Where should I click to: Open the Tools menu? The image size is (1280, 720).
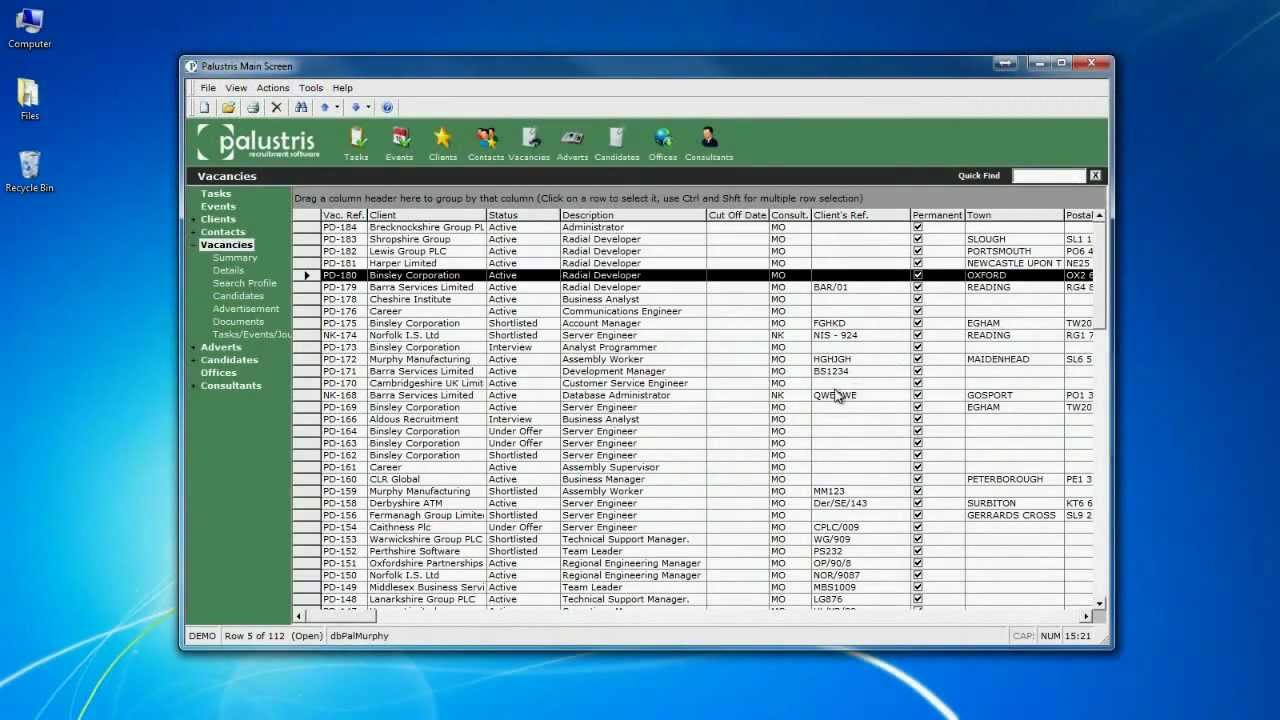click(311, 88)
